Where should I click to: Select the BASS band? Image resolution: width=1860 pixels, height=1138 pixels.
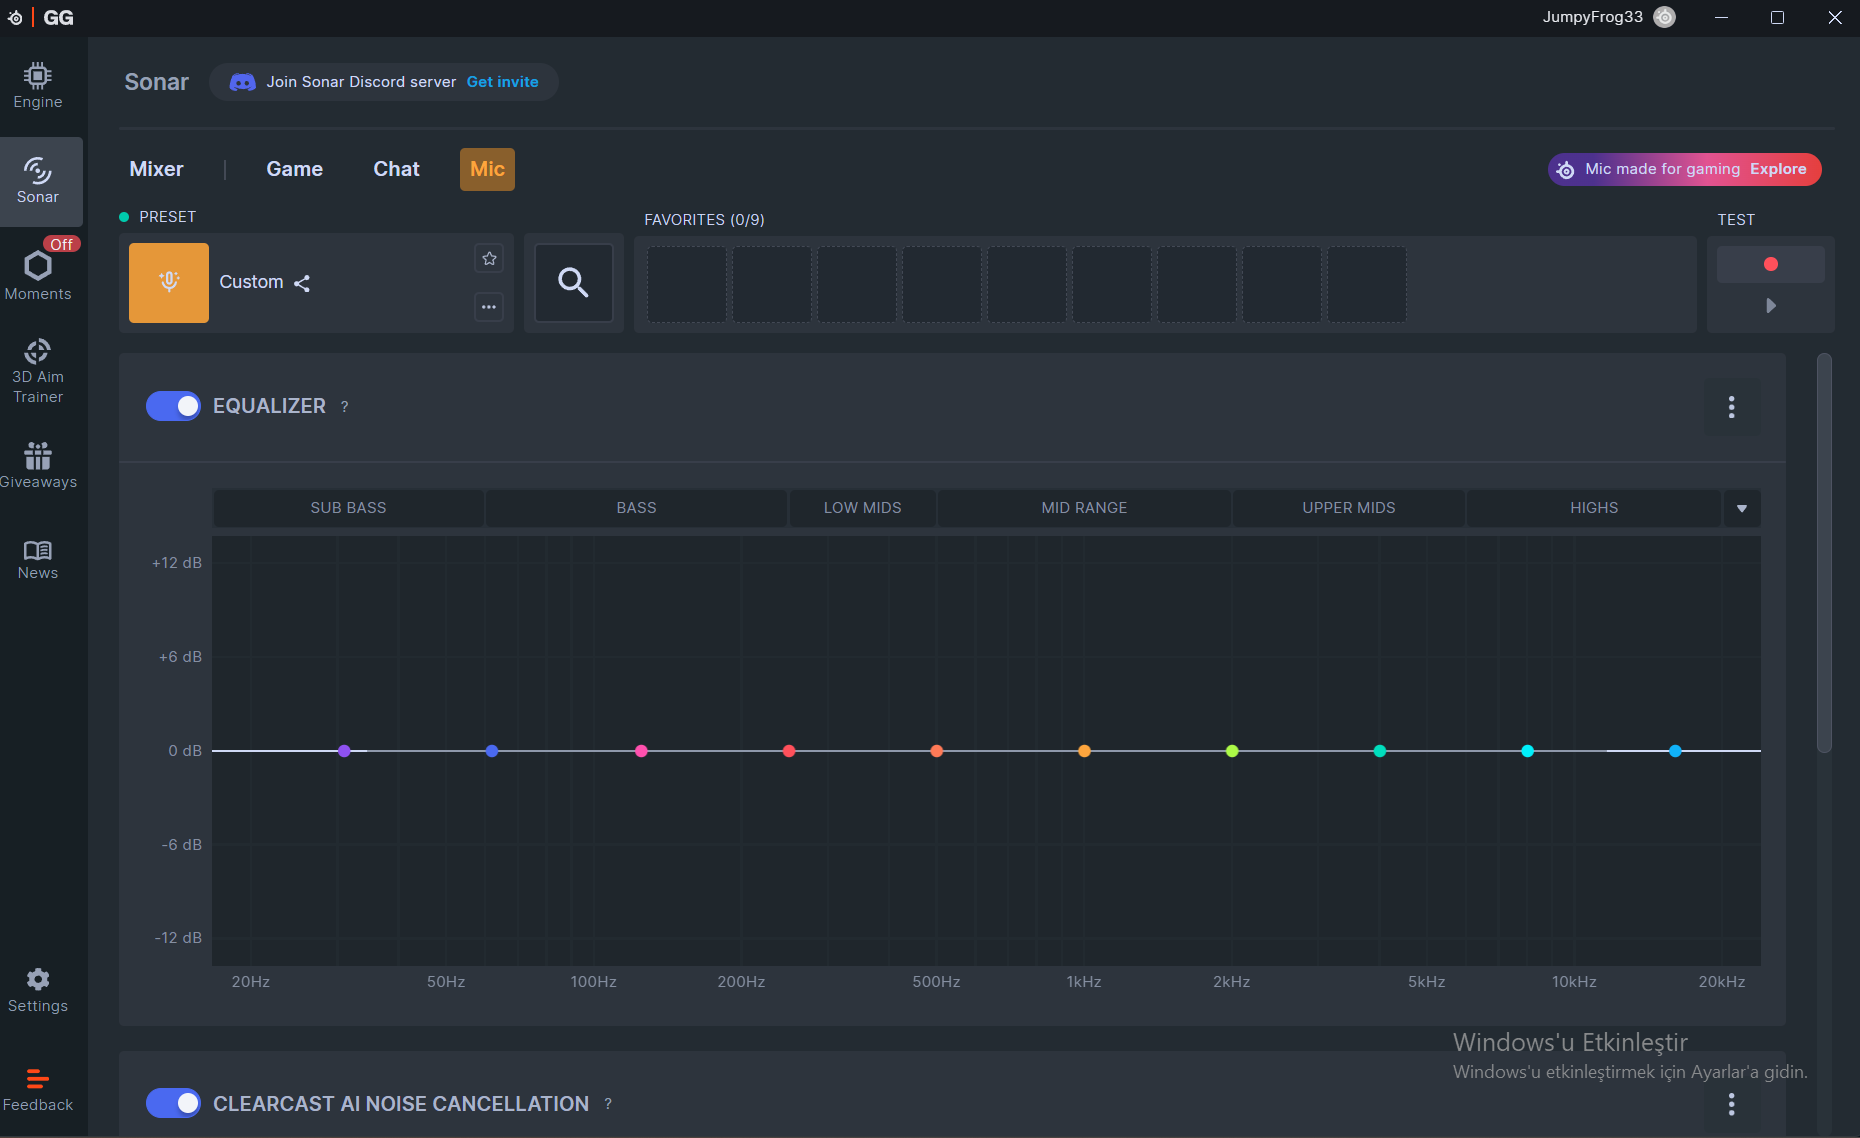tap(637, 508)
